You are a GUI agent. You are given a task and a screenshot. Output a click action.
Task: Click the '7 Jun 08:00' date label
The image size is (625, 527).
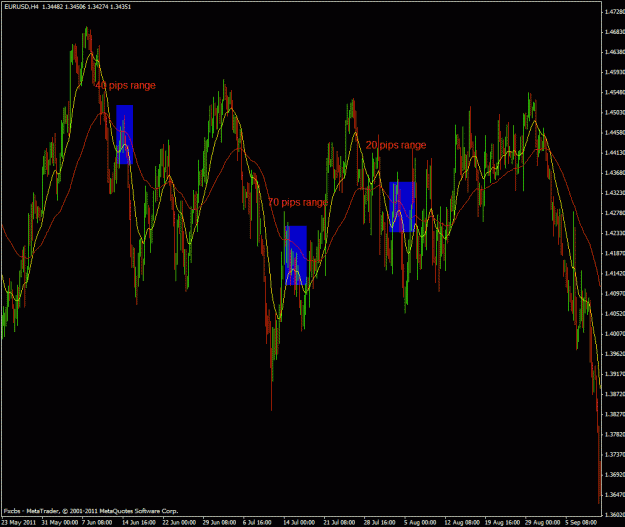pos(97,522)
